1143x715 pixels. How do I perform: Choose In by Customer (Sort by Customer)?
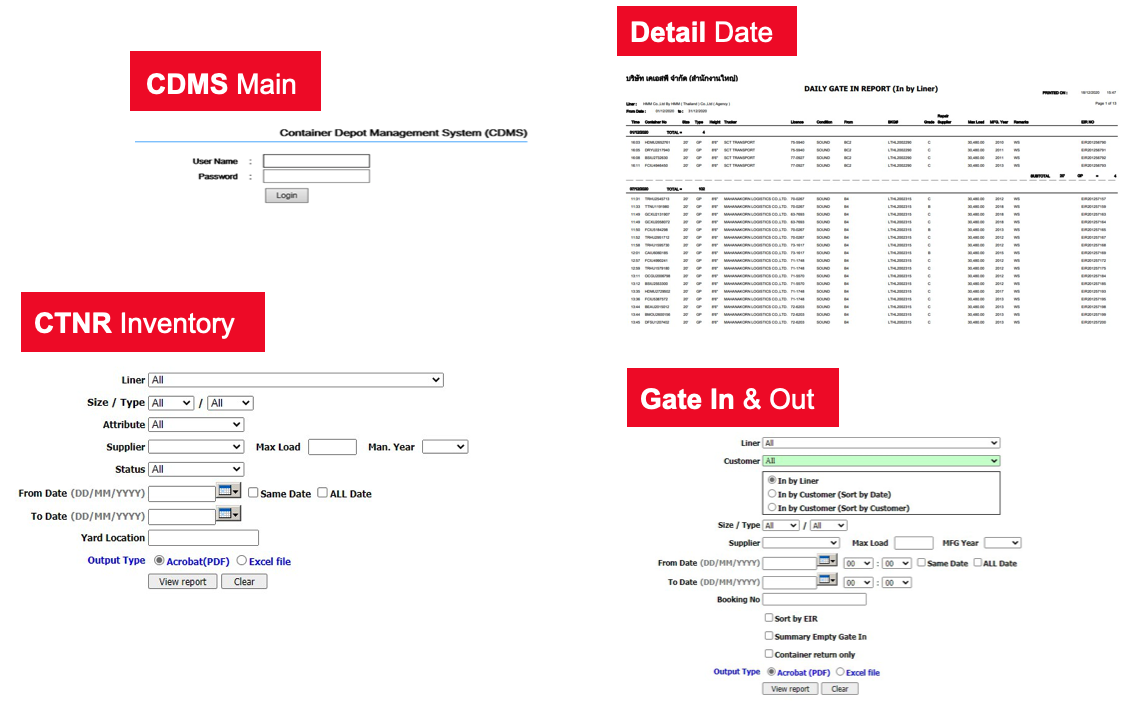pyautogui.click(x=772, y=507)
